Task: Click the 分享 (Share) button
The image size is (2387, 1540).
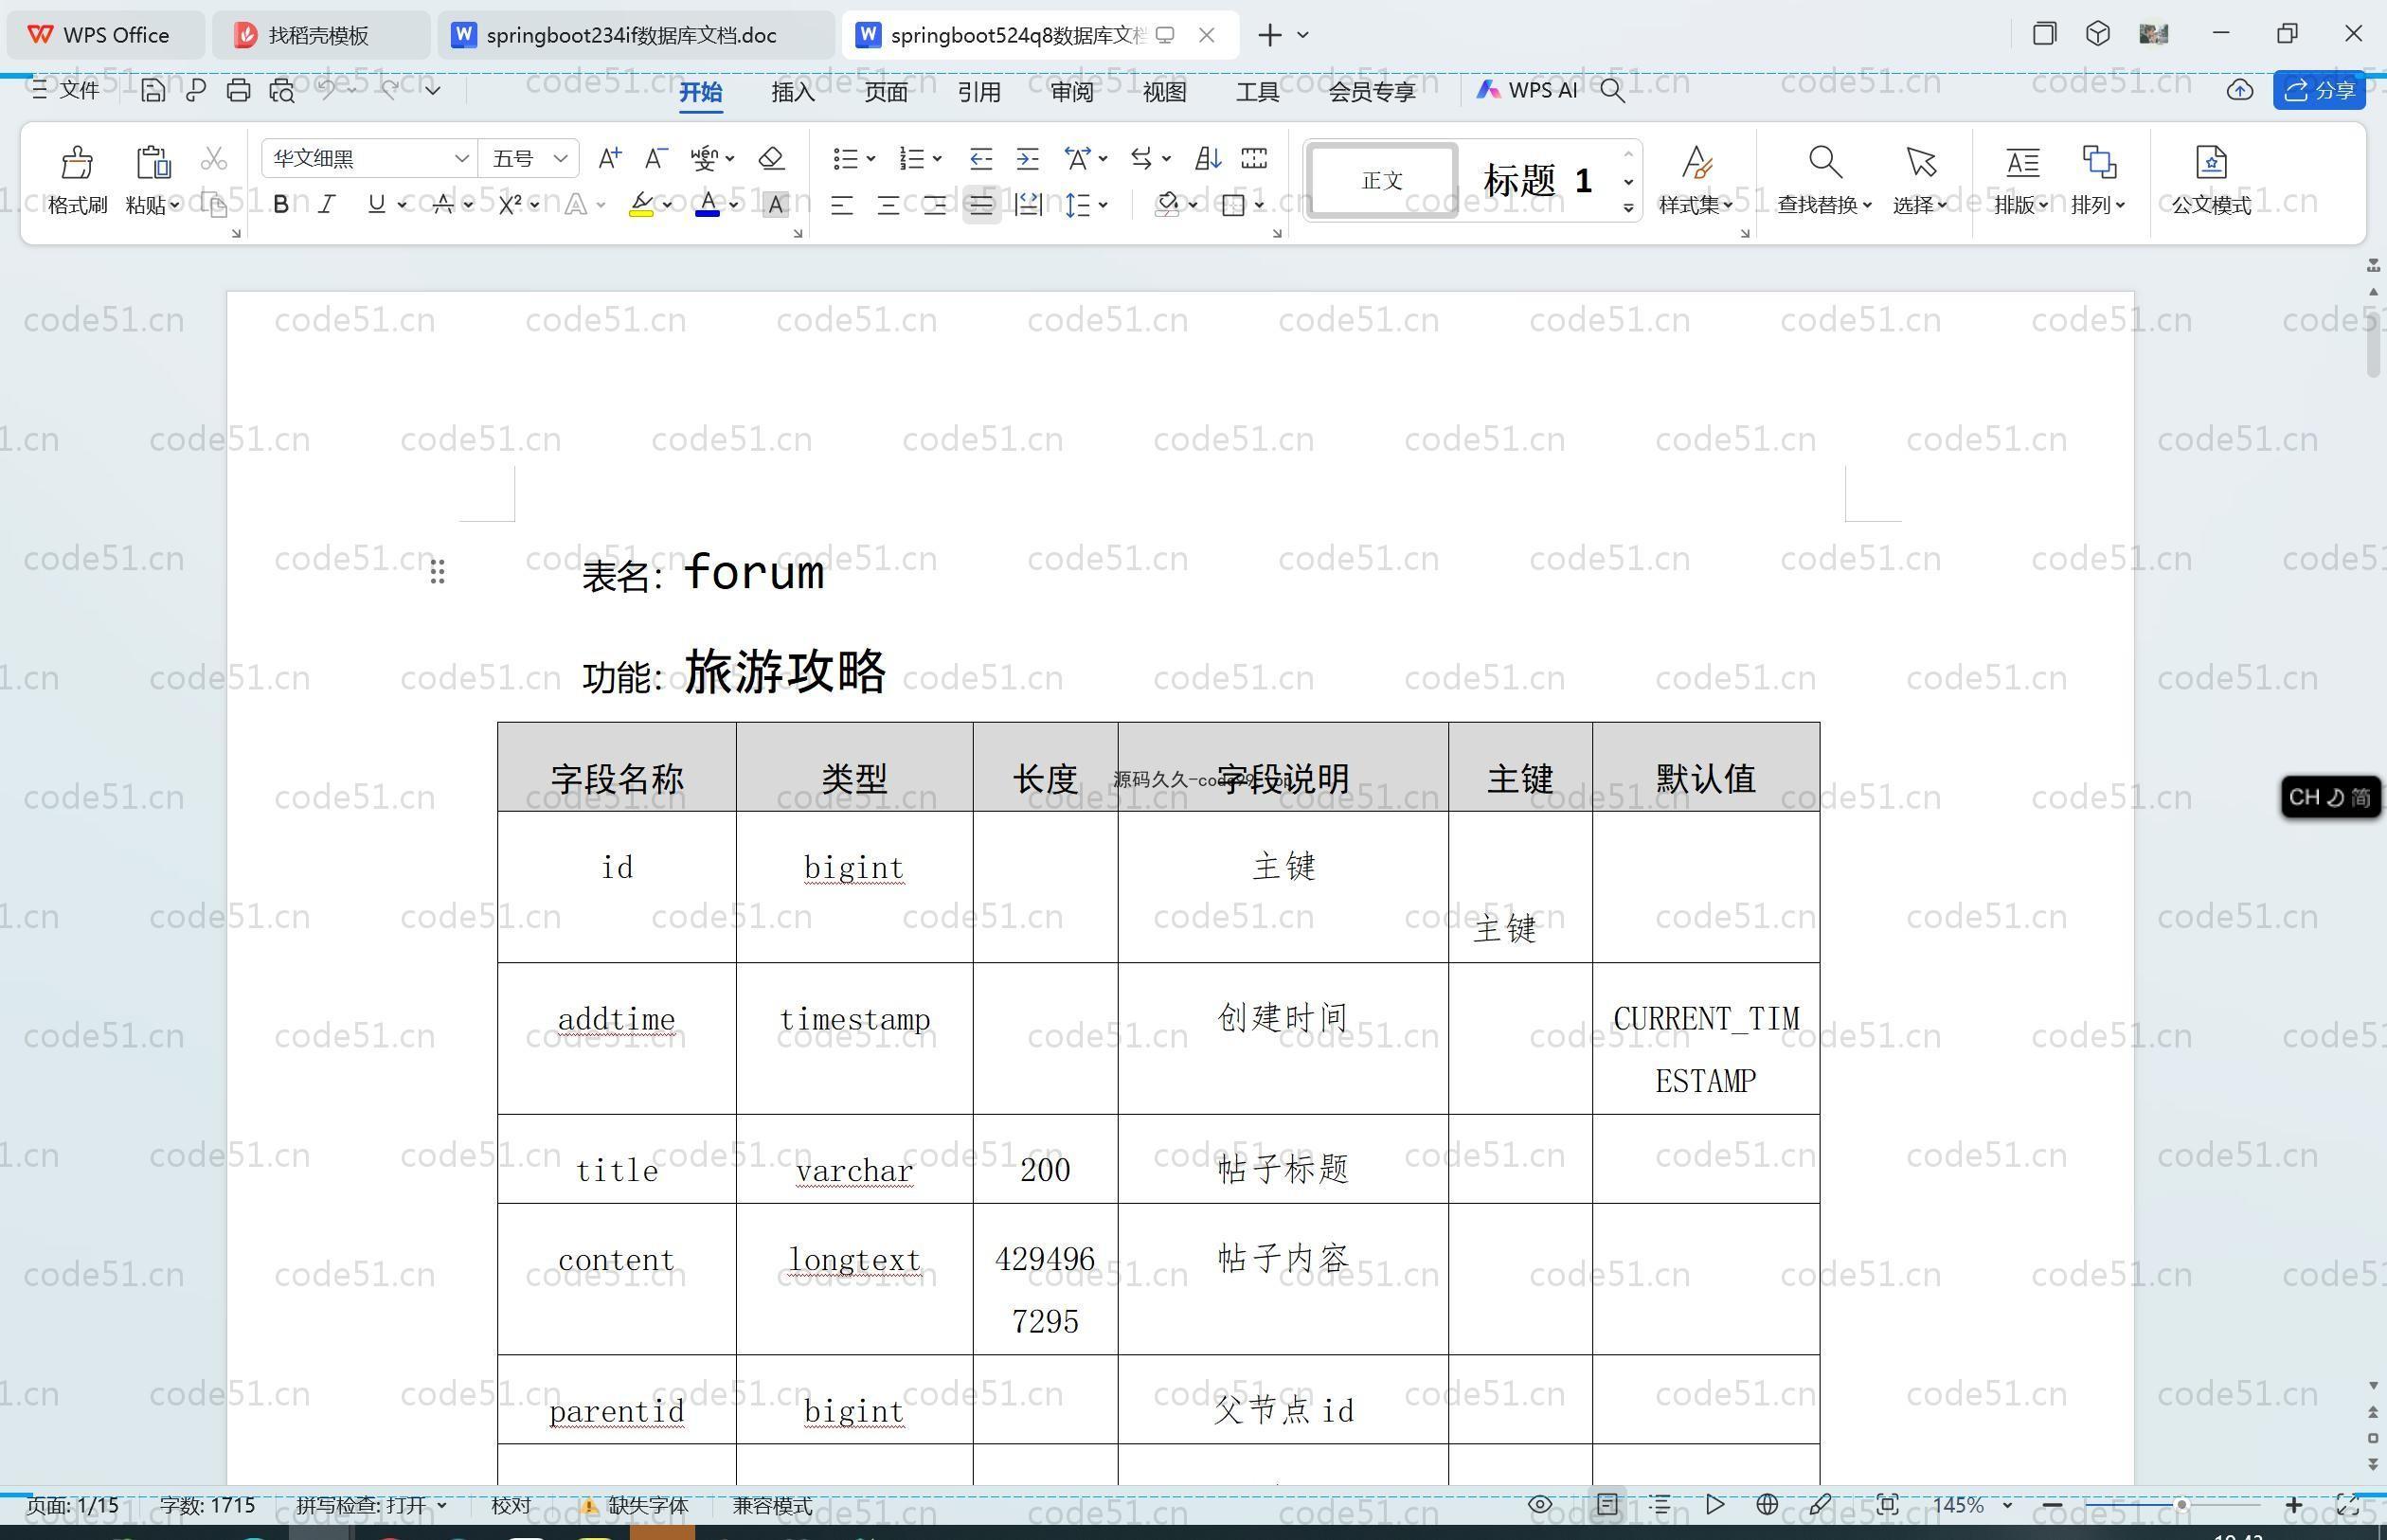Action: coord(2319,90)
